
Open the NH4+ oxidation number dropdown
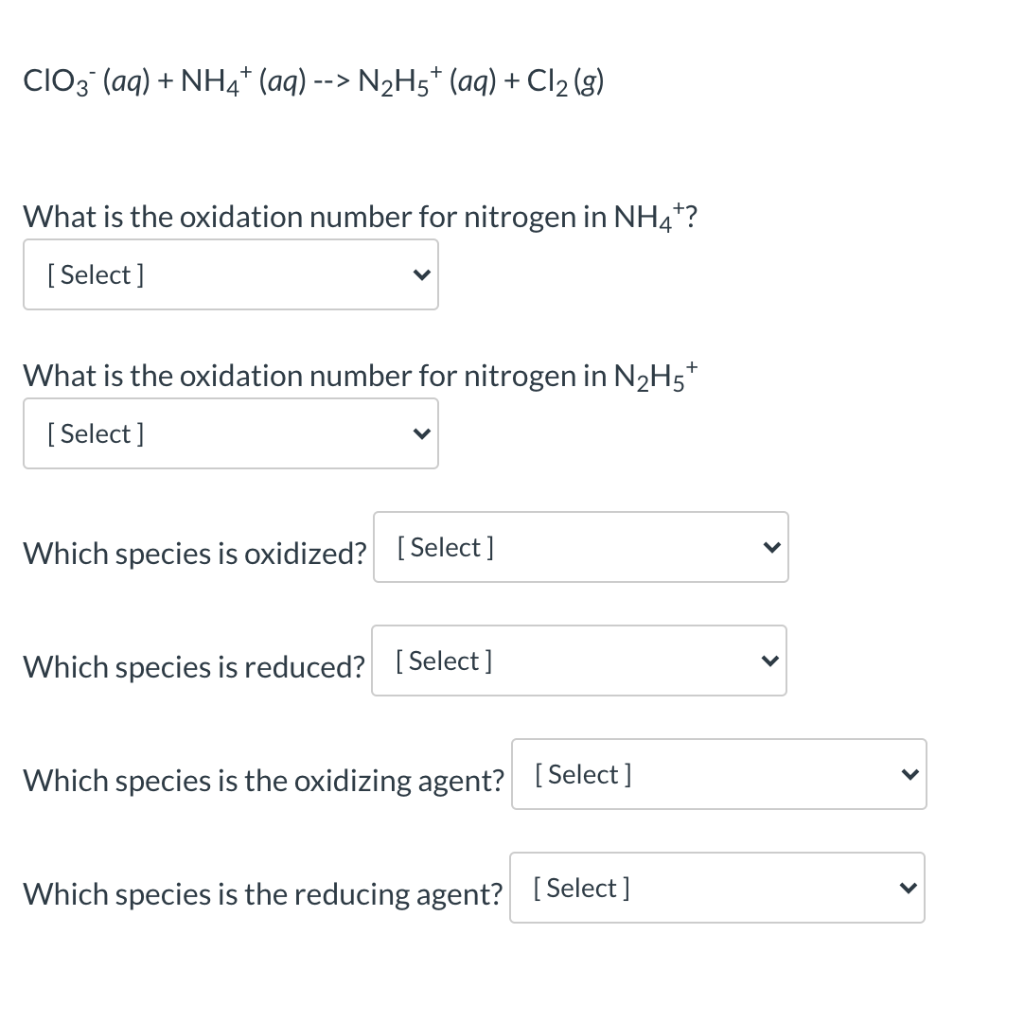pos(230,274)
